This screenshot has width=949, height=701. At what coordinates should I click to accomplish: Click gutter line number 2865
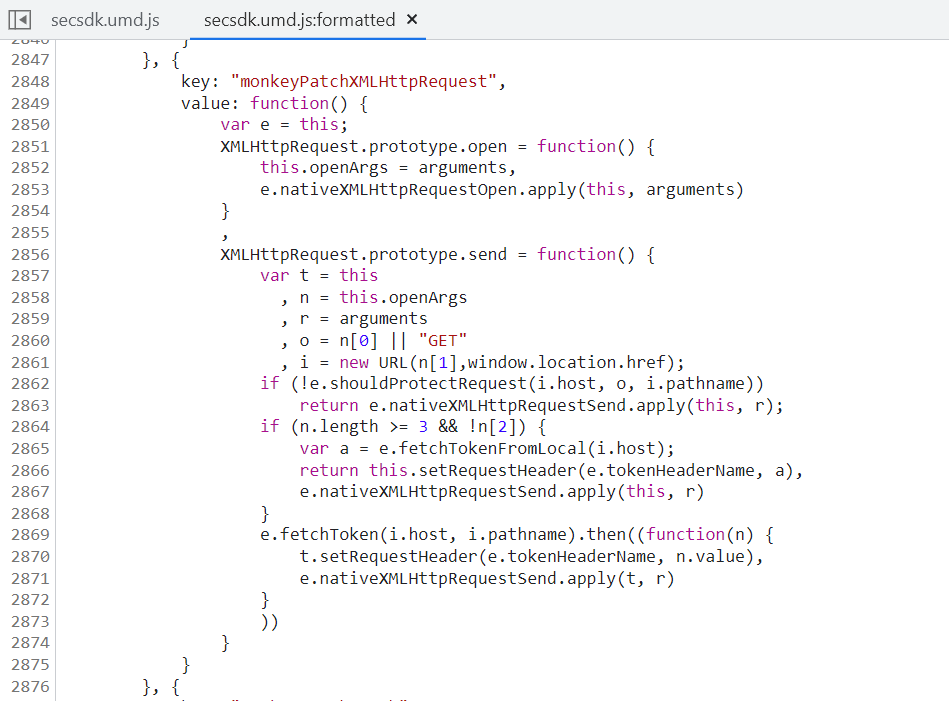[30, 448]
